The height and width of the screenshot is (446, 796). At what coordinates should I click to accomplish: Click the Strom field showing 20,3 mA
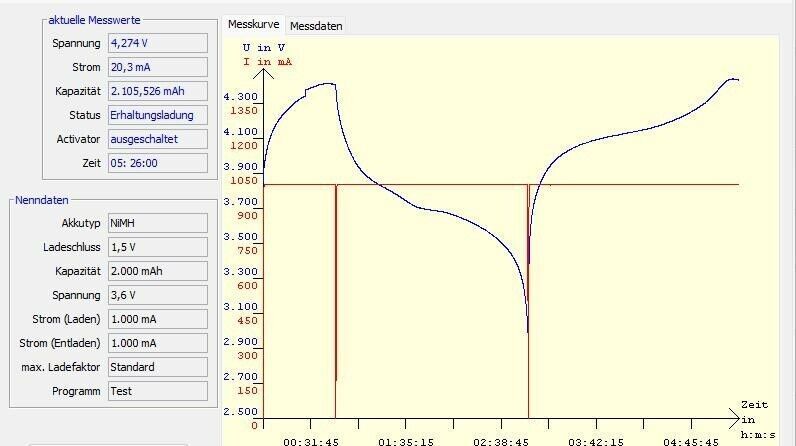pyautogui.click(x=157, y=67)
